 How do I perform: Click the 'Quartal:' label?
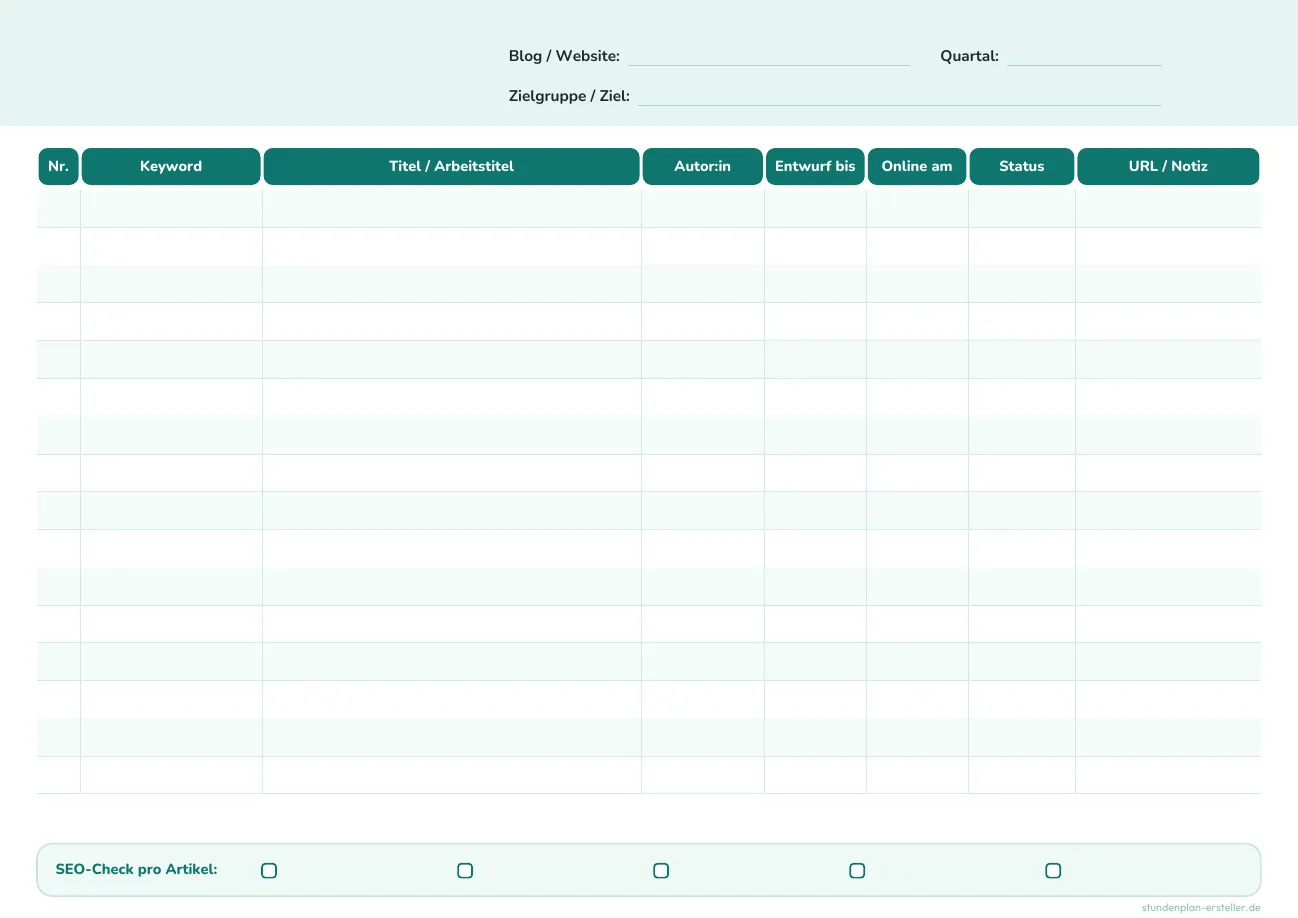point(969,56)
